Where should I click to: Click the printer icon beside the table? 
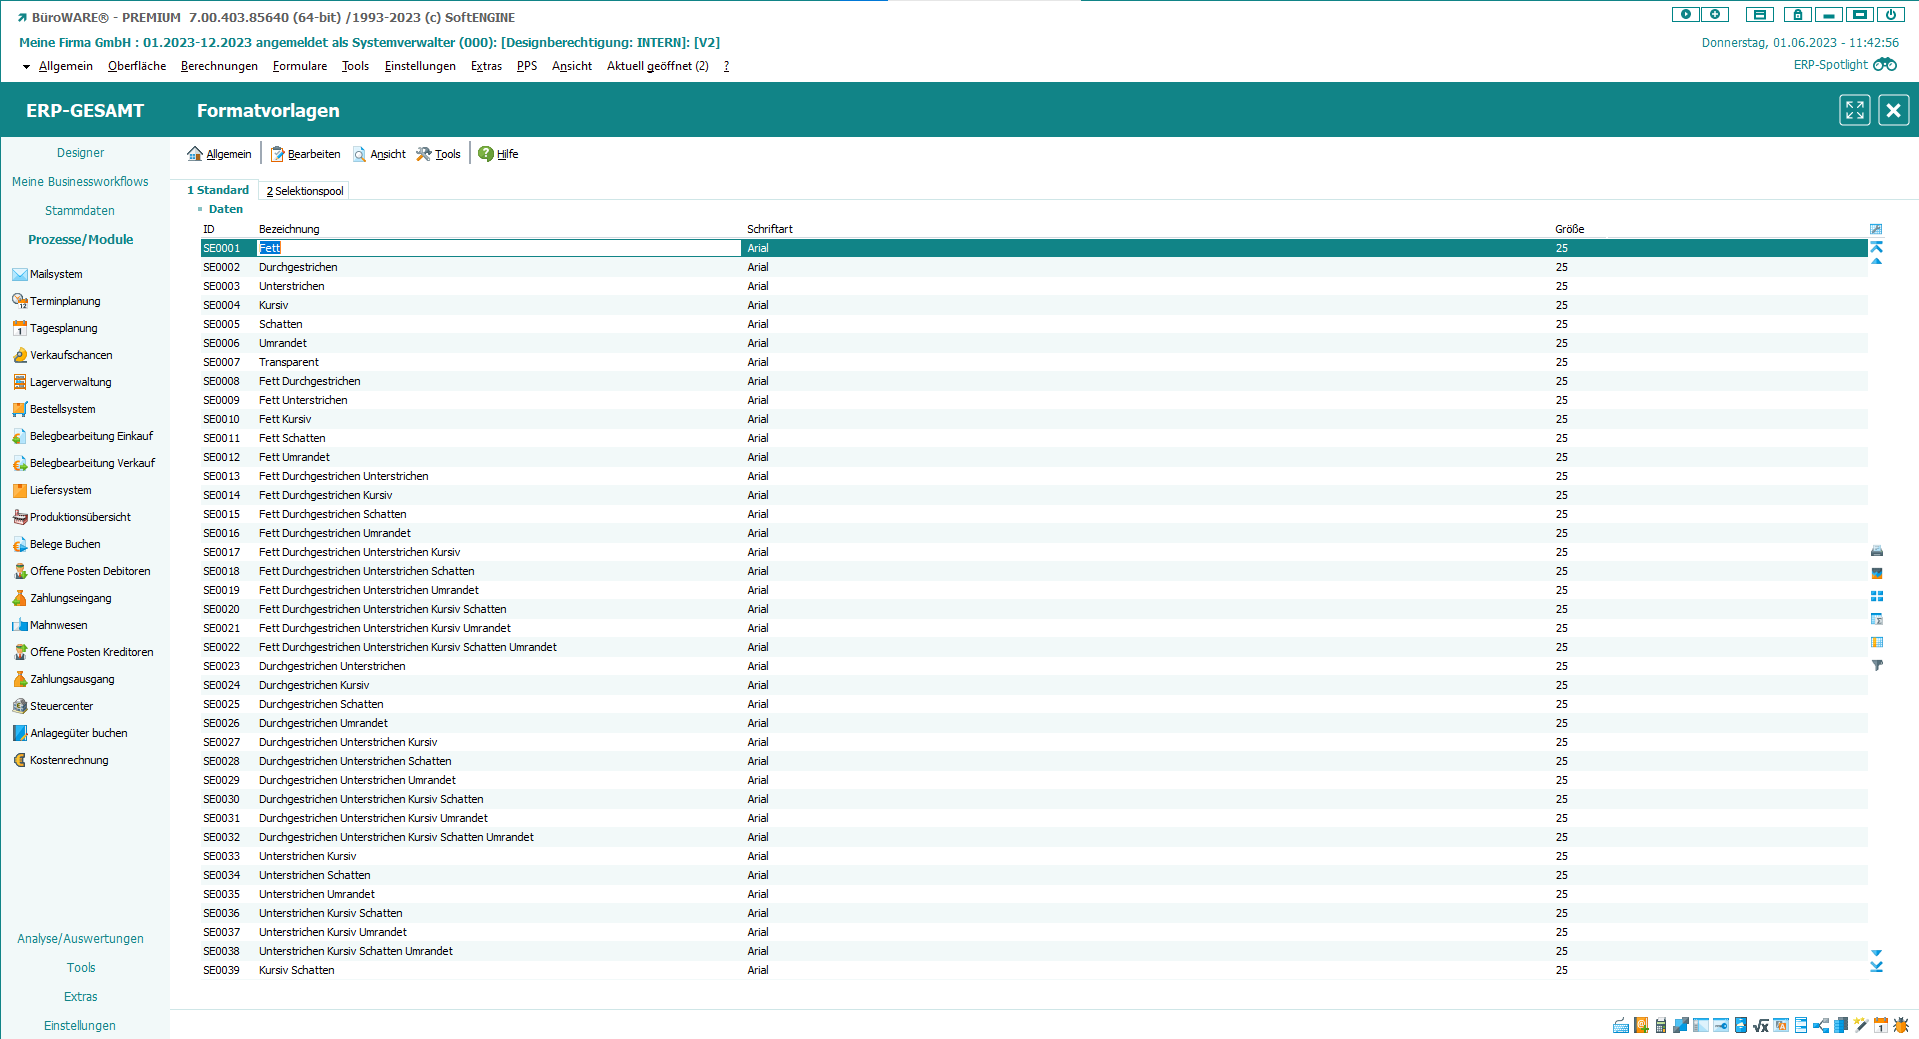1877,551
